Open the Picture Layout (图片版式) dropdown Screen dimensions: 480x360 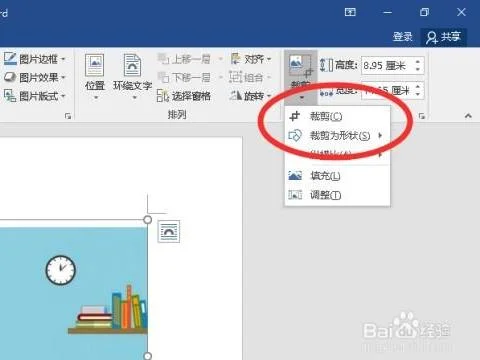click(x=34, y=96)
